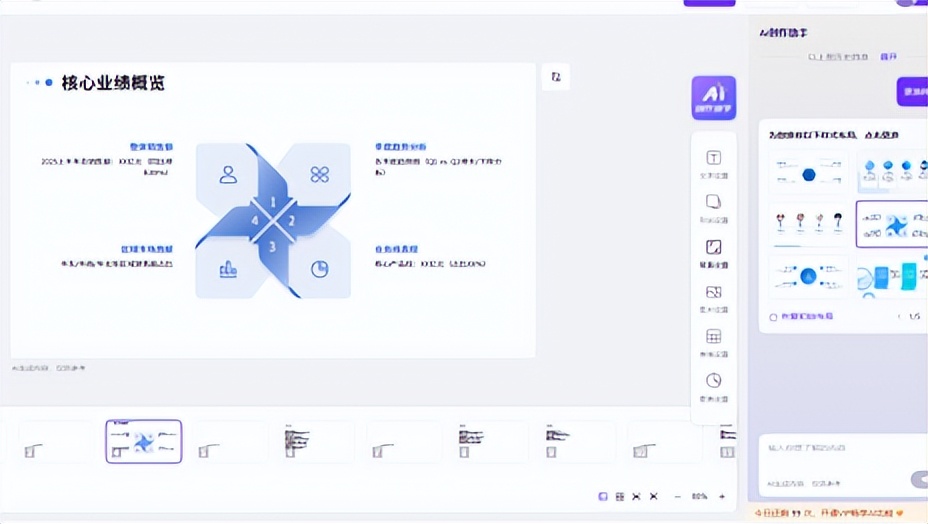Choose the four map-pins layout thumbnail
928x524 pixels.
click(808, 224)
